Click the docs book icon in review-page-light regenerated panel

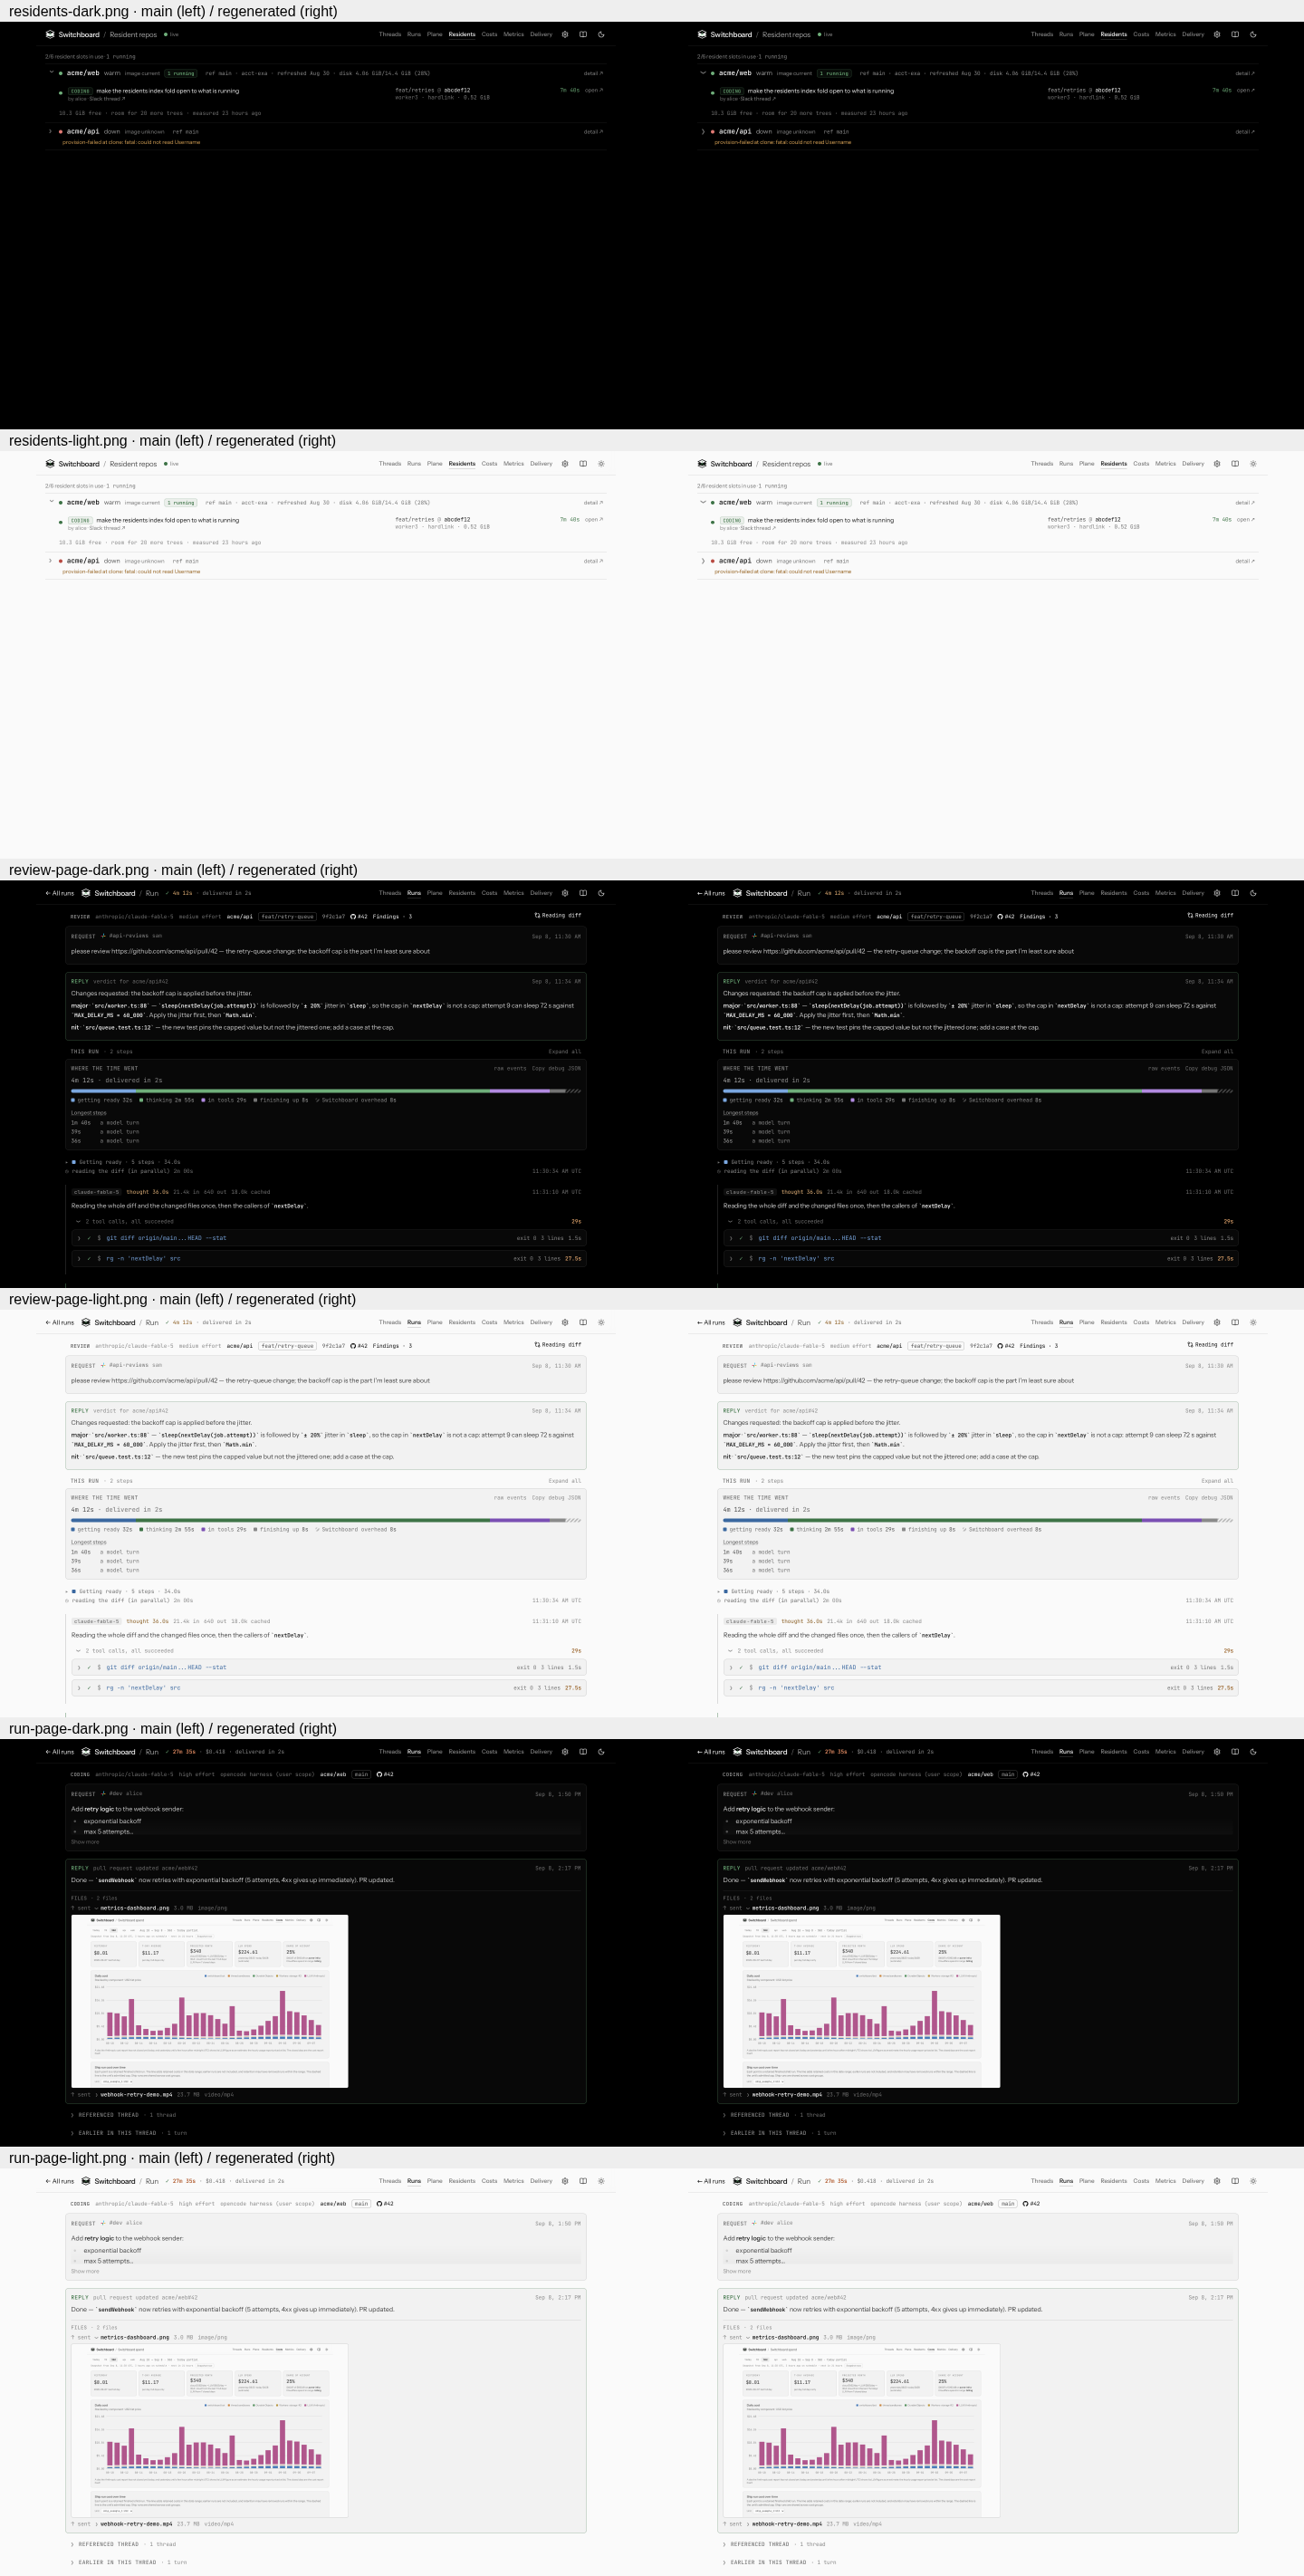[x=1235, y=1322]
